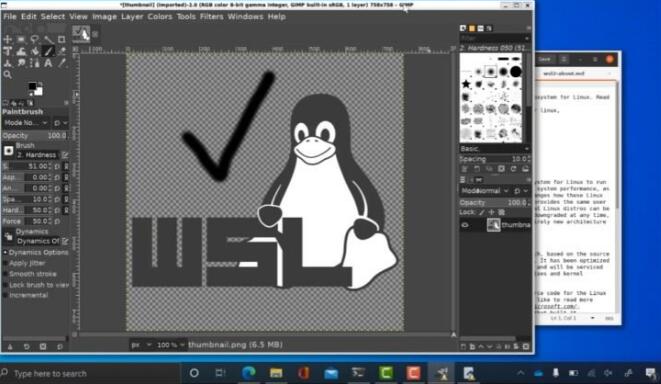
Task: Open the paint Mode dropdown in tool options
Action: click(x=25, y=123)
